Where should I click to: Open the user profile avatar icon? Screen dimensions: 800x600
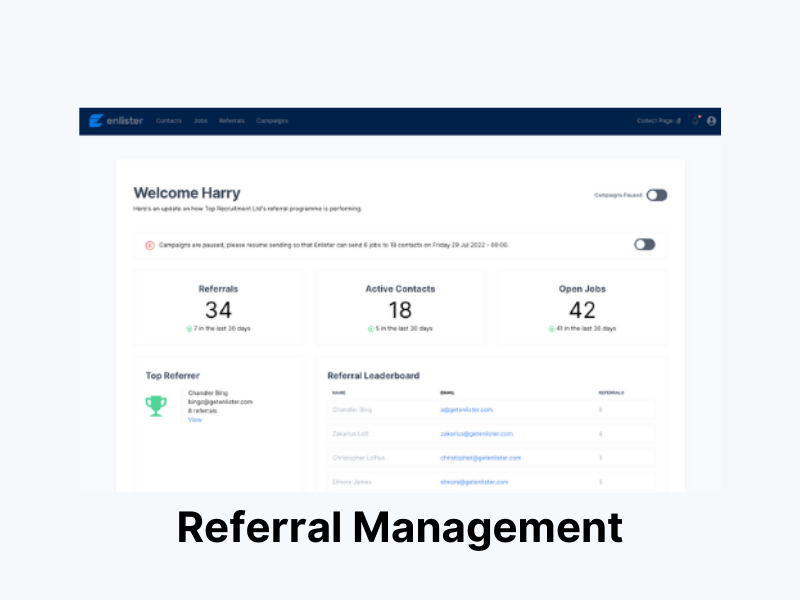(711, 121)
